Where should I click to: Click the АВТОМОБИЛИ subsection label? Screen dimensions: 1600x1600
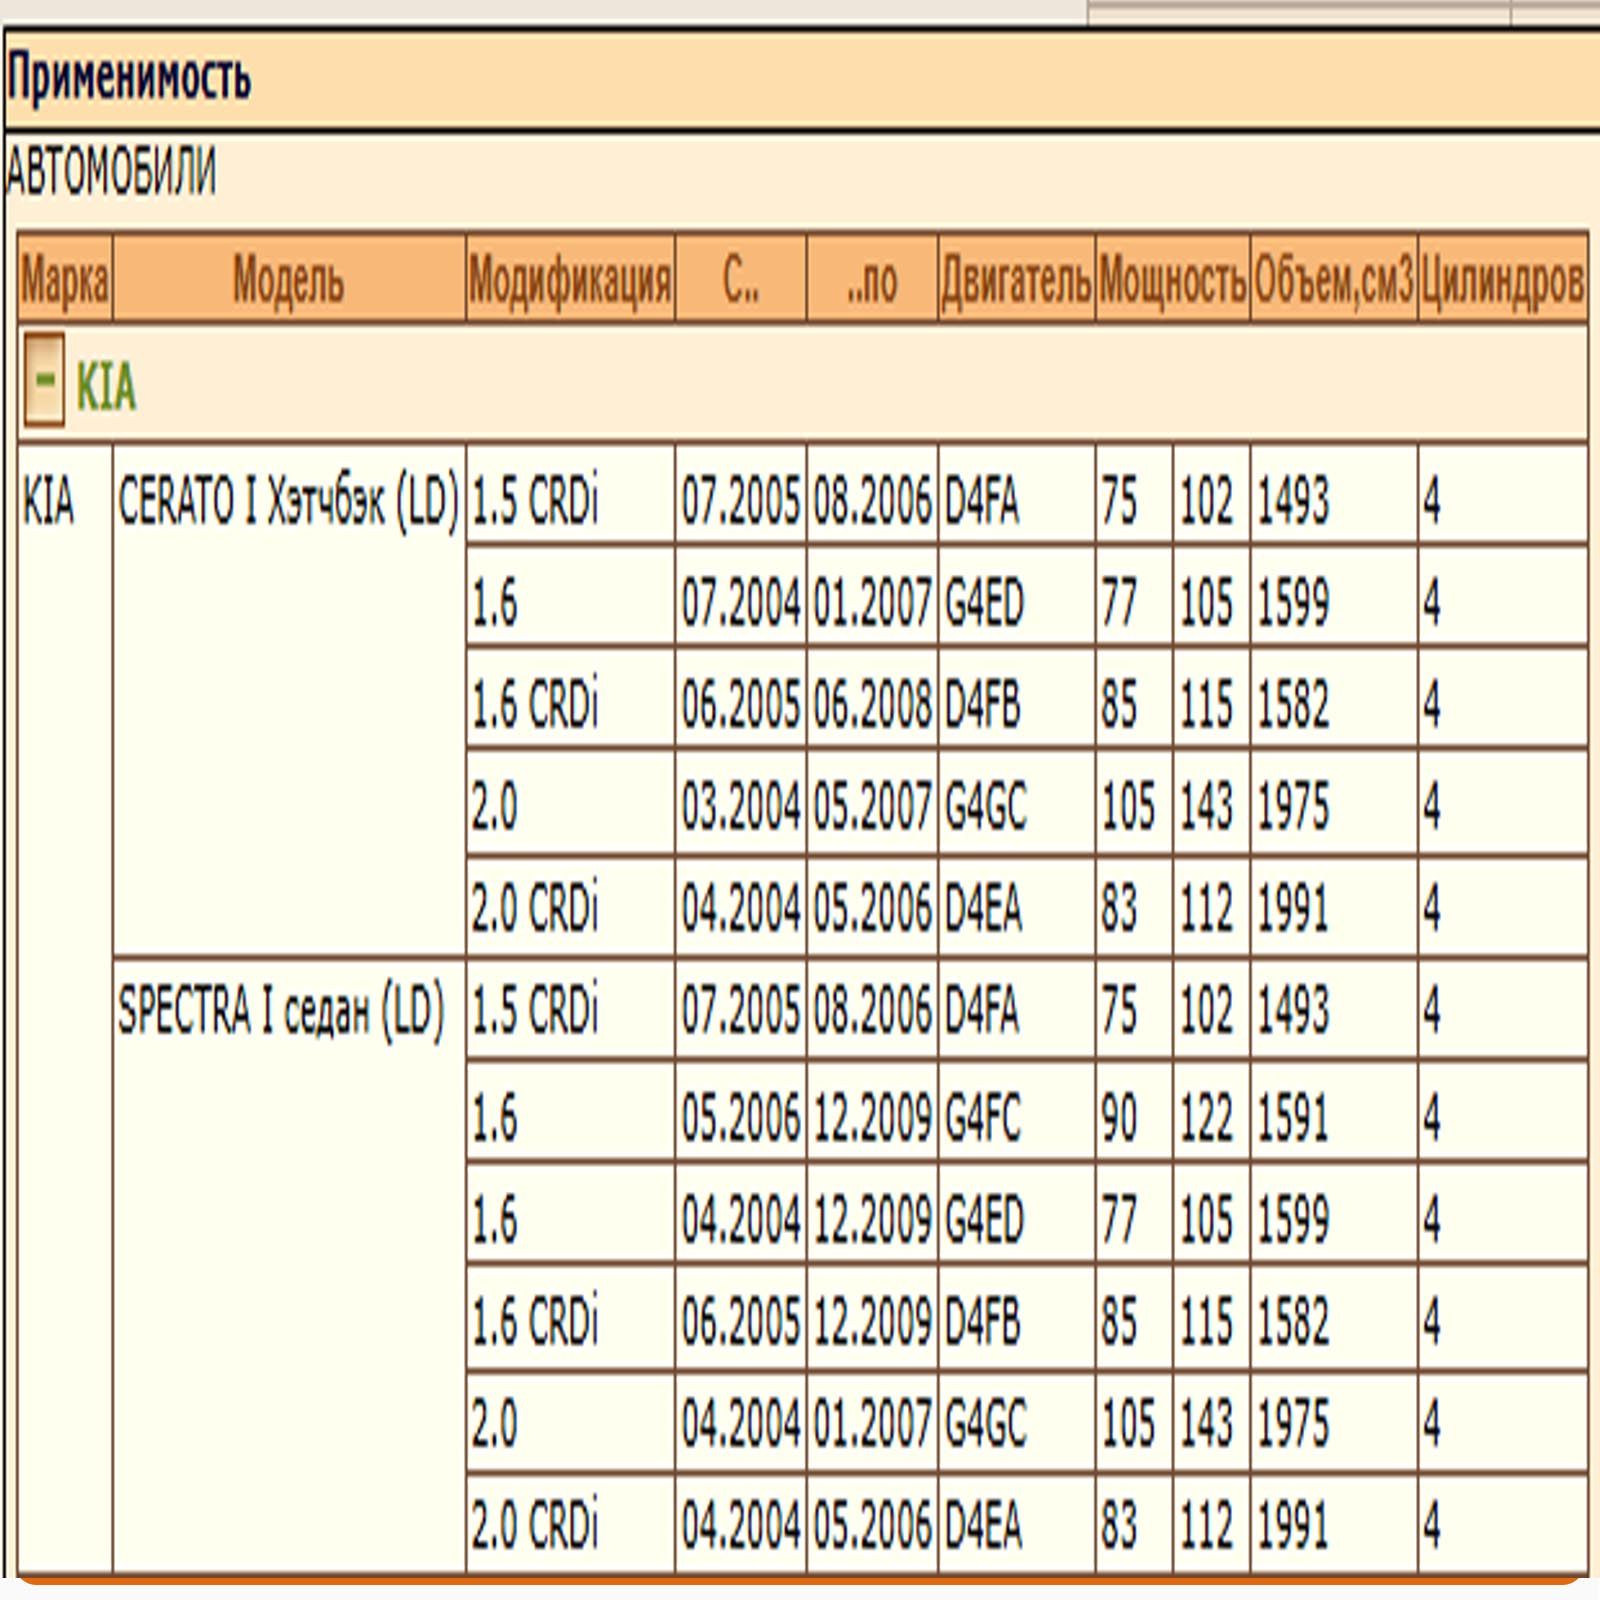[x=110, y=172]
